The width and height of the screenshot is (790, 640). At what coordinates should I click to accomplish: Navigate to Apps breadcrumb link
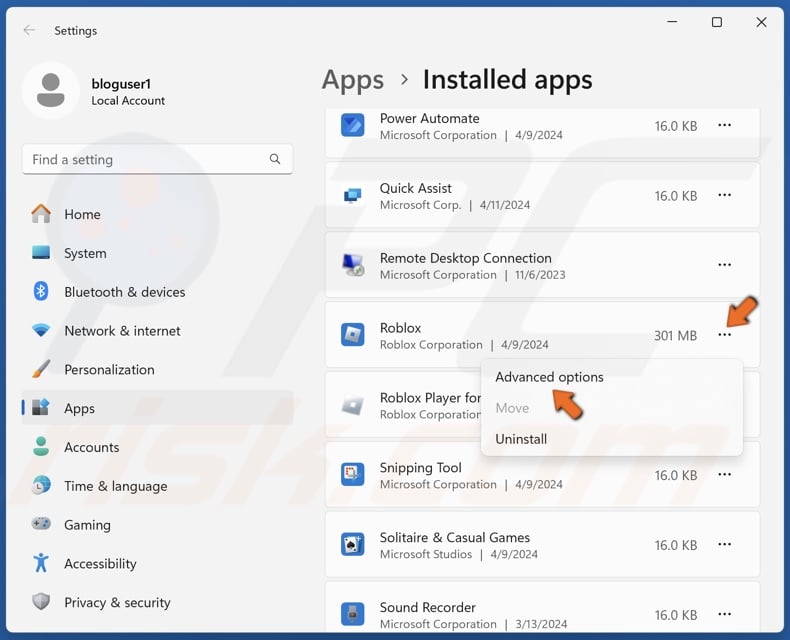(353, 80)
